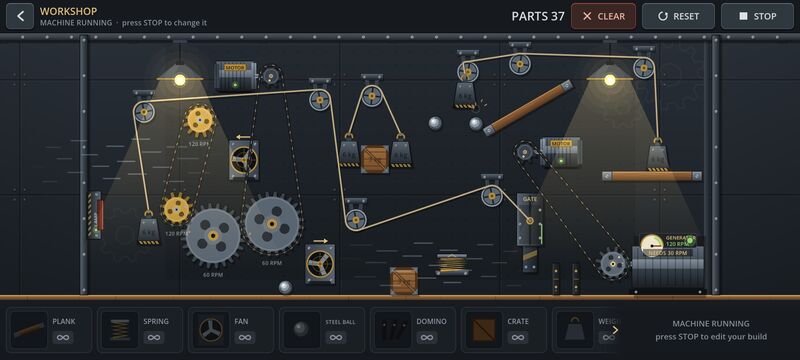Image resolution: width=800 pixels, height=360 pixels.
Task: Select the horizontal plank under right weight
Action: pos(652,176)
